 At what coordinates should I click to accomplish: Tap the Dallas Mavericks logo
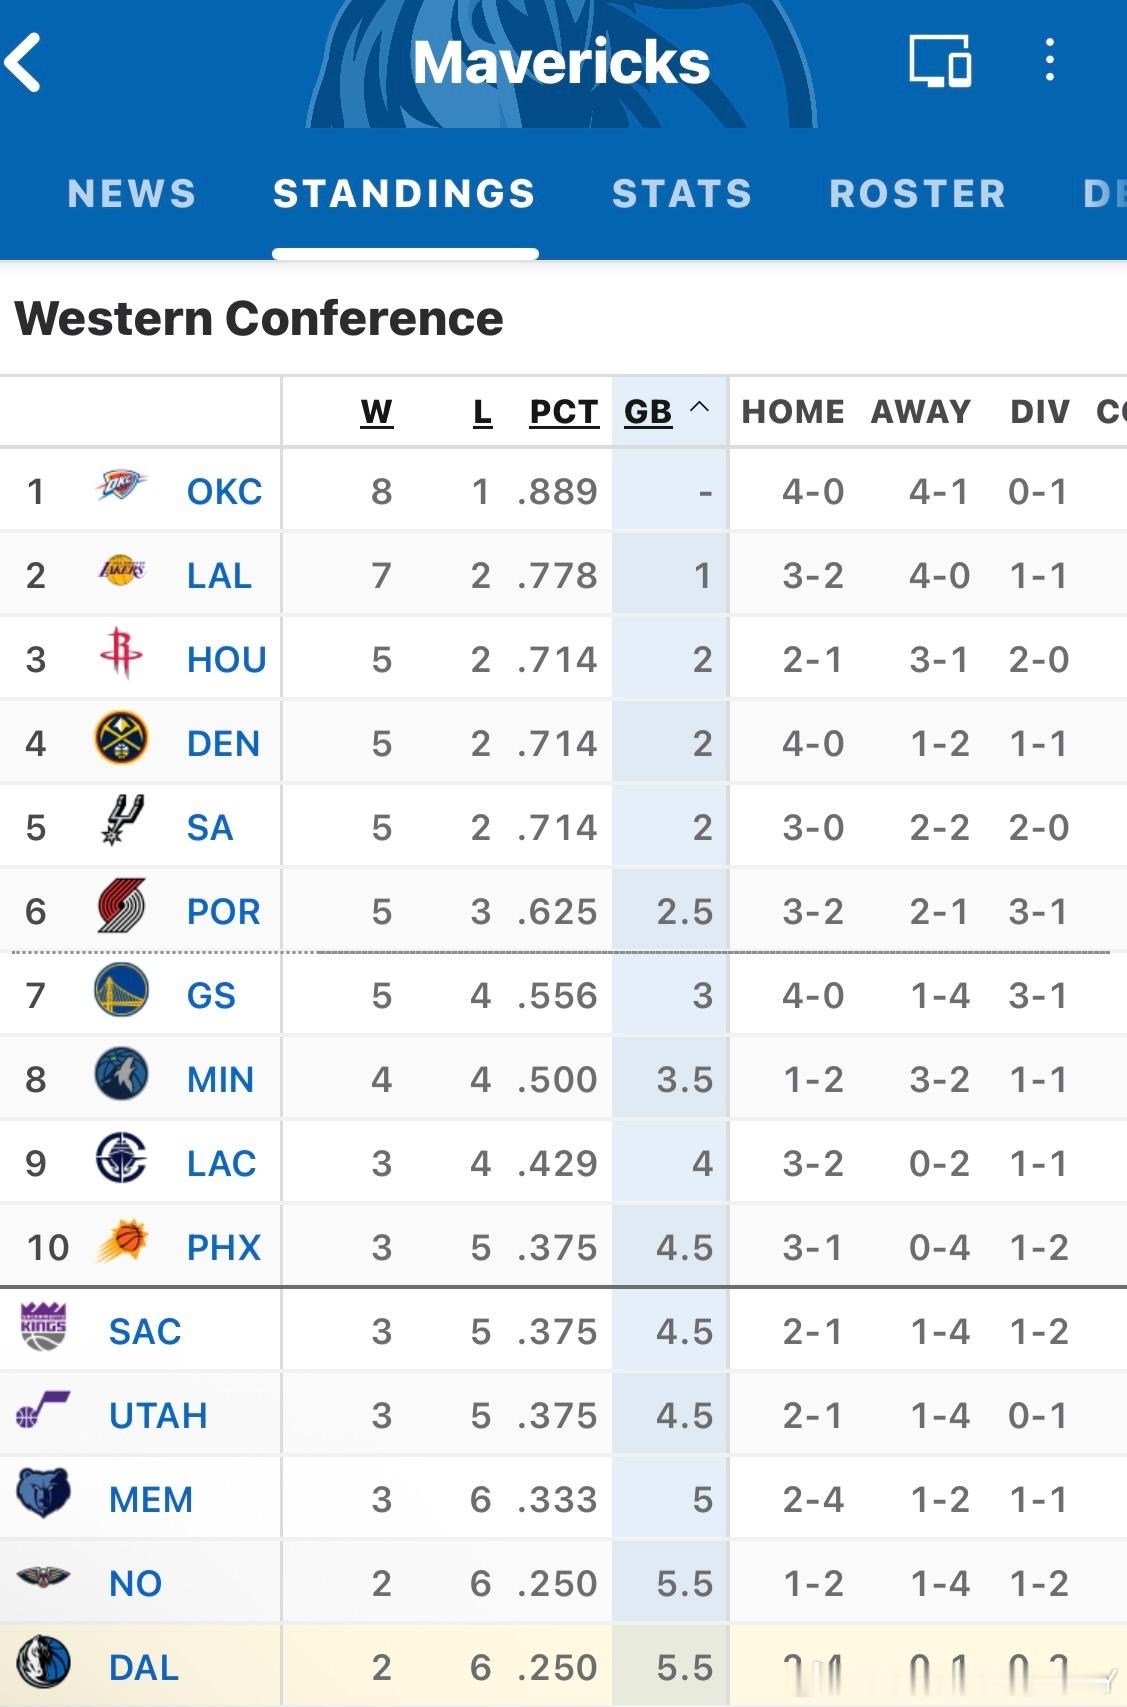click(44, 1663)
